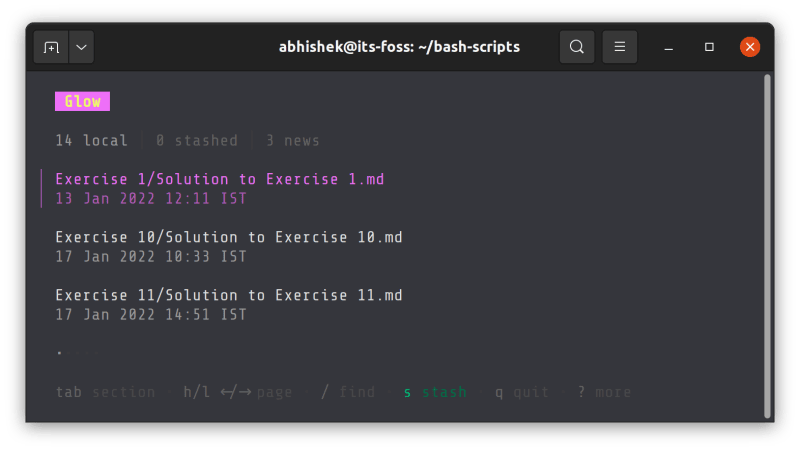Click the / find hint
The width and height of the screenshot is (800, 451).
[x=347, y=392]
